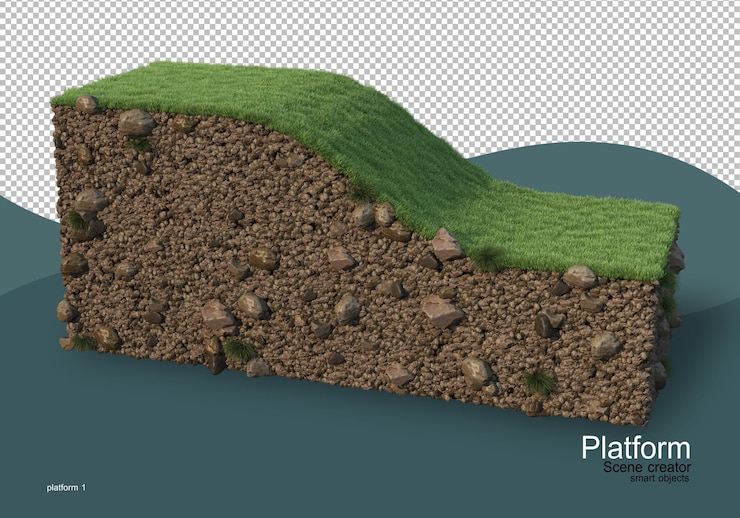Click the "platform 1" label
Viewport: 740px width, 518px height.
66,488
